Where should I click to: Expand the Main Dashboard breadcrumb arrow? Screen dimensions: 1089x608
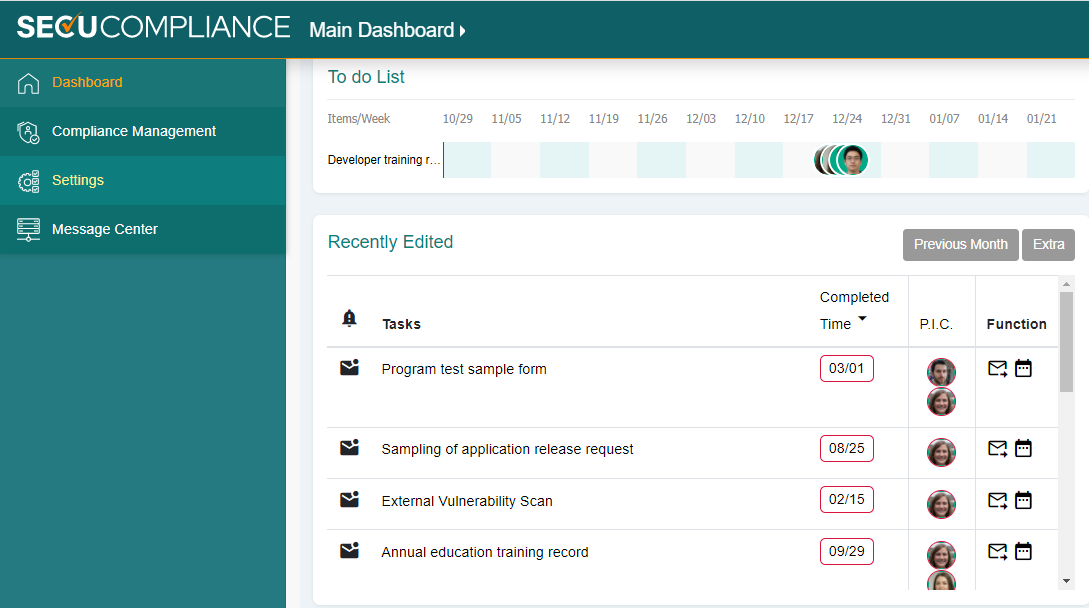click(463, 31)
